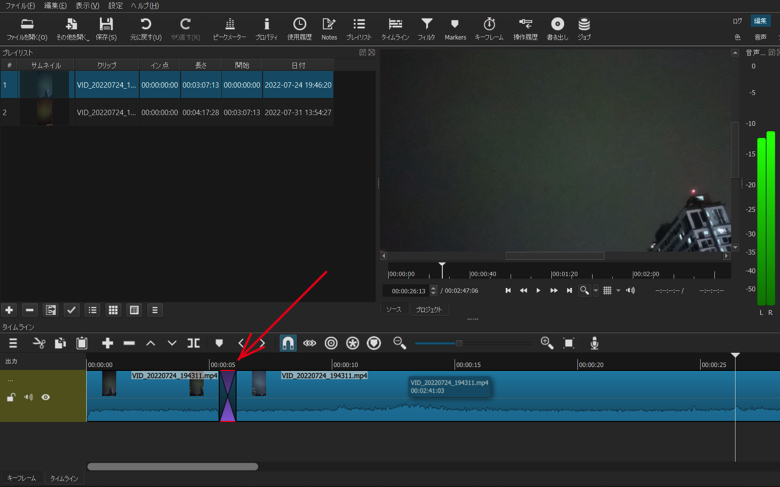Overwrite clip with timeline down-arrow icon

(x=172, y=343)
